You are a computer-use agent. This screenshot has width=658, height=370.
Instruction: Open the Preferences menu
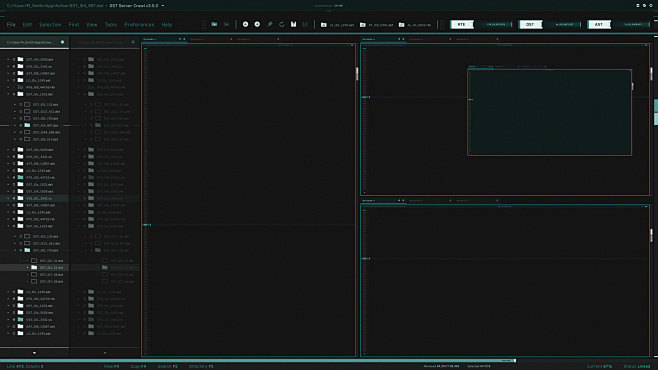point(139,25)
